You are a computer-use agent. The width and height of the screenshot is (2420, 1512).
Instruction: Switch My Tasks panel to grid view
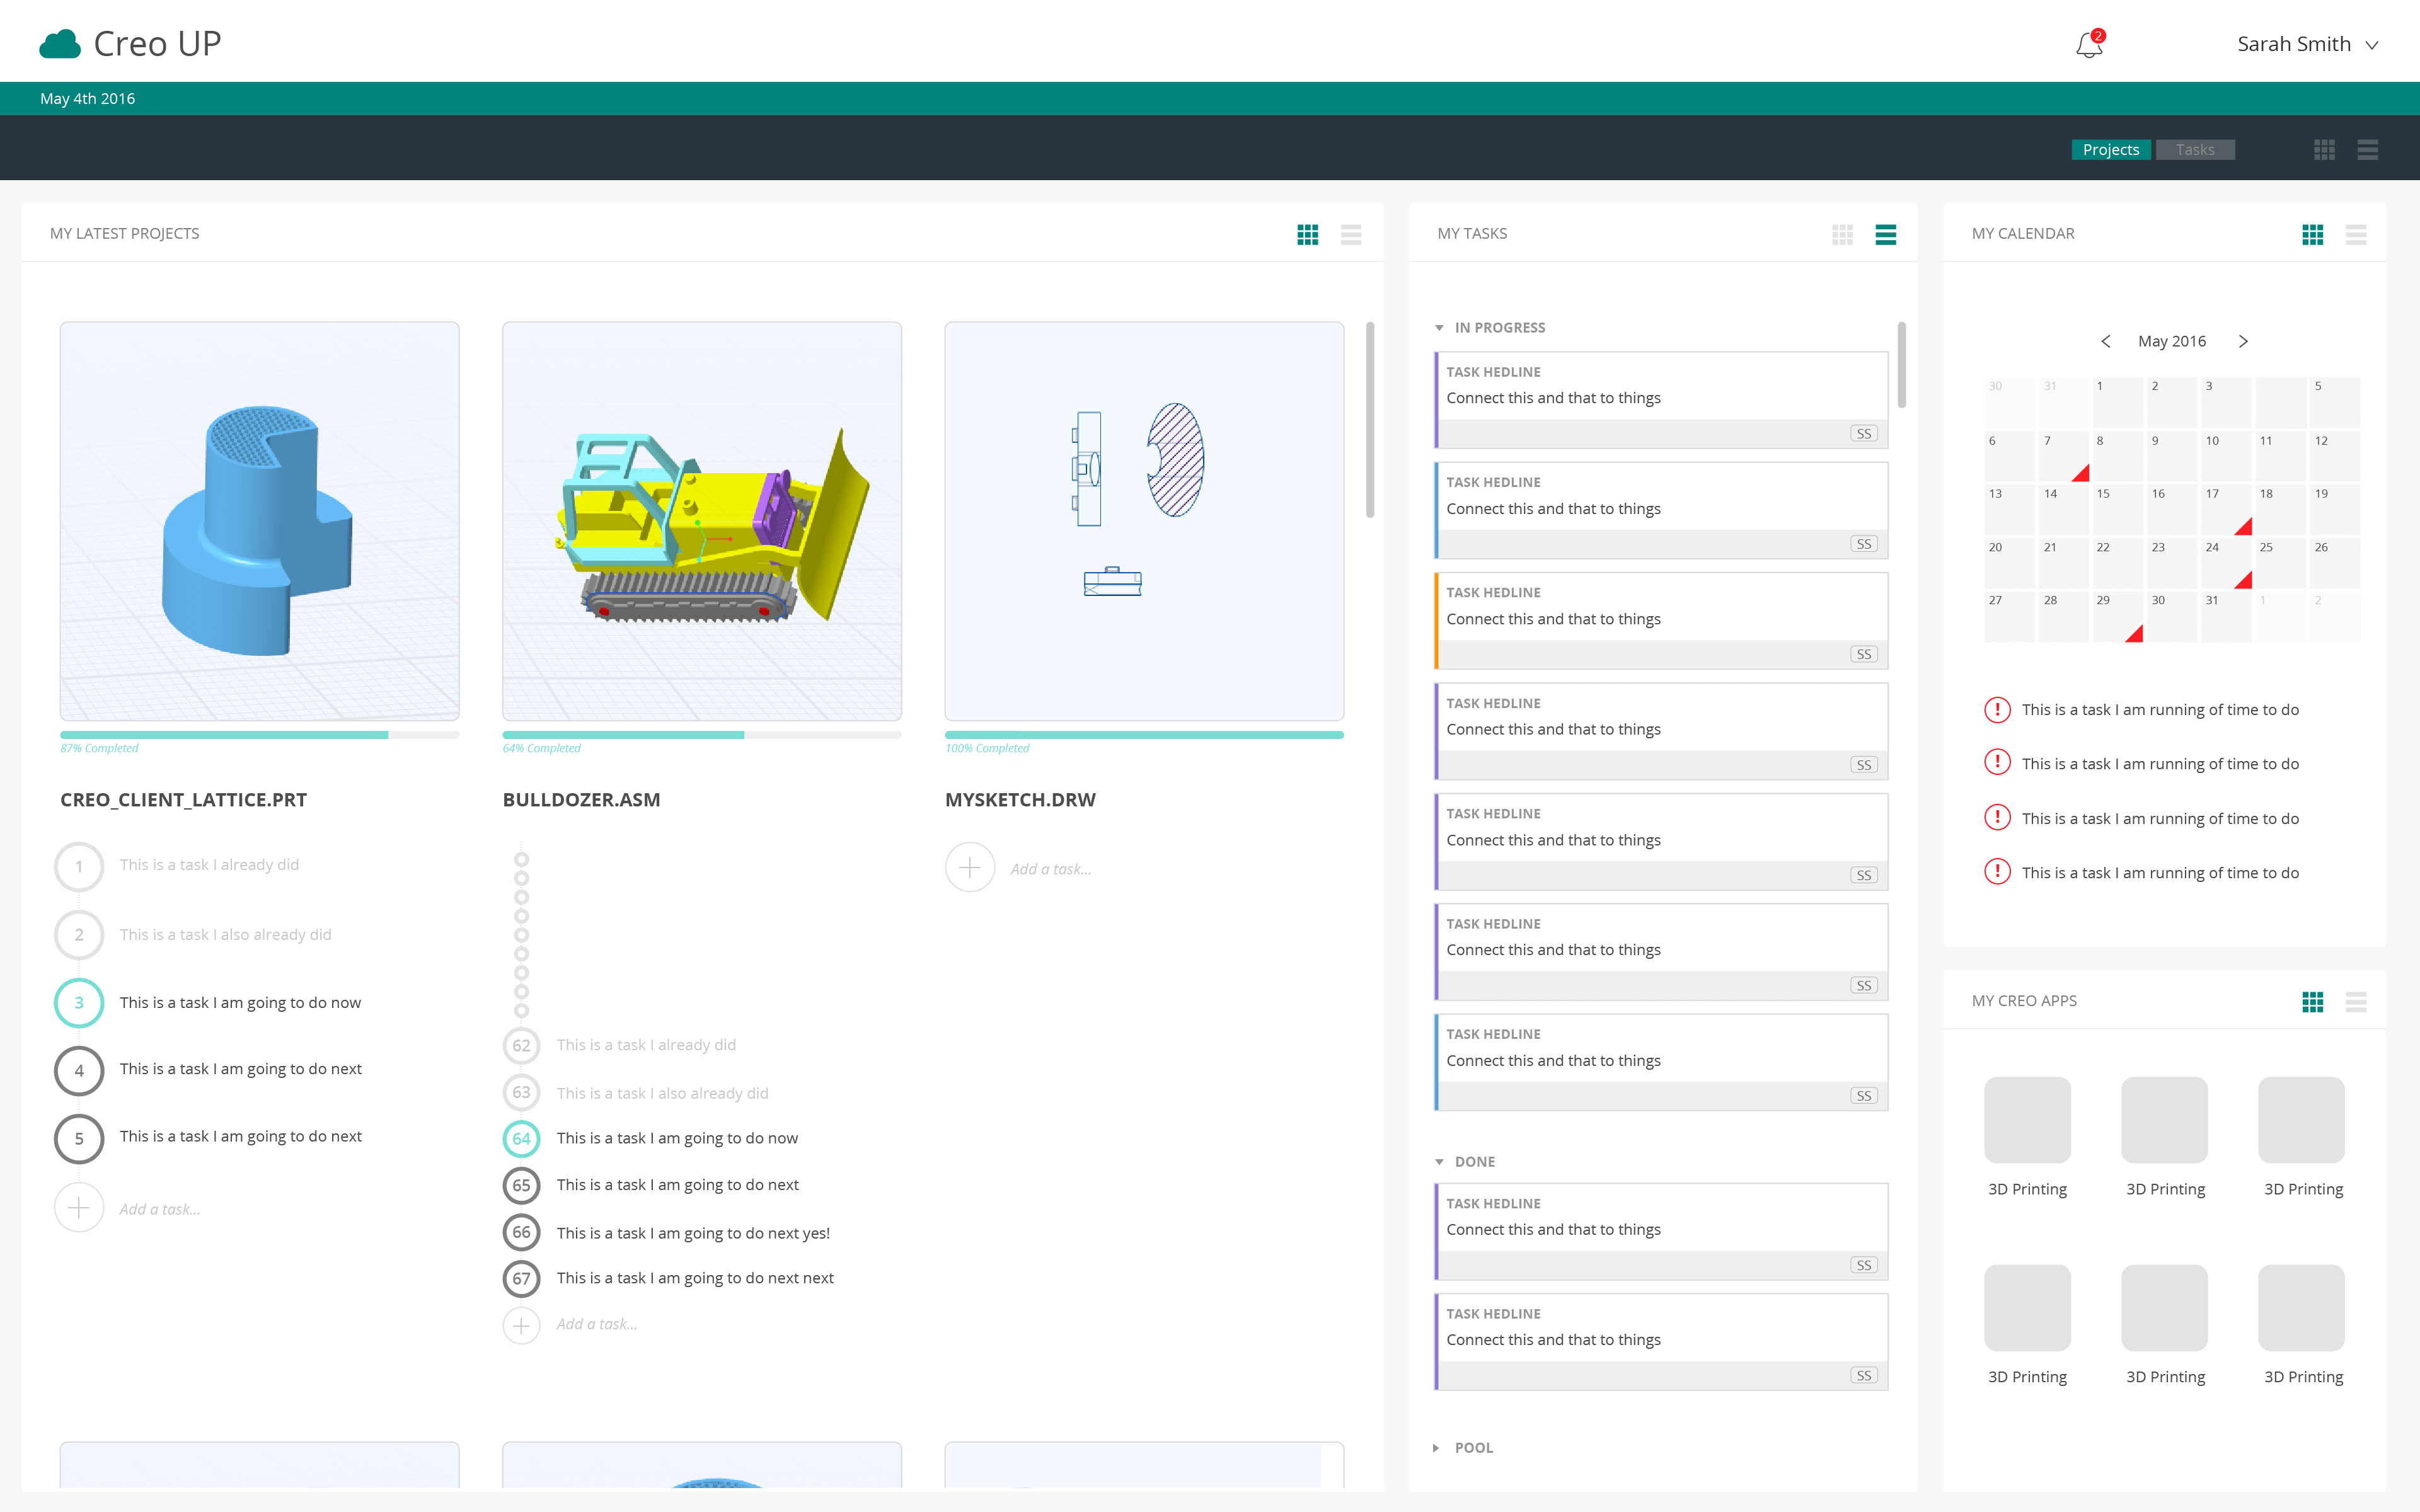pos(1843,234)
